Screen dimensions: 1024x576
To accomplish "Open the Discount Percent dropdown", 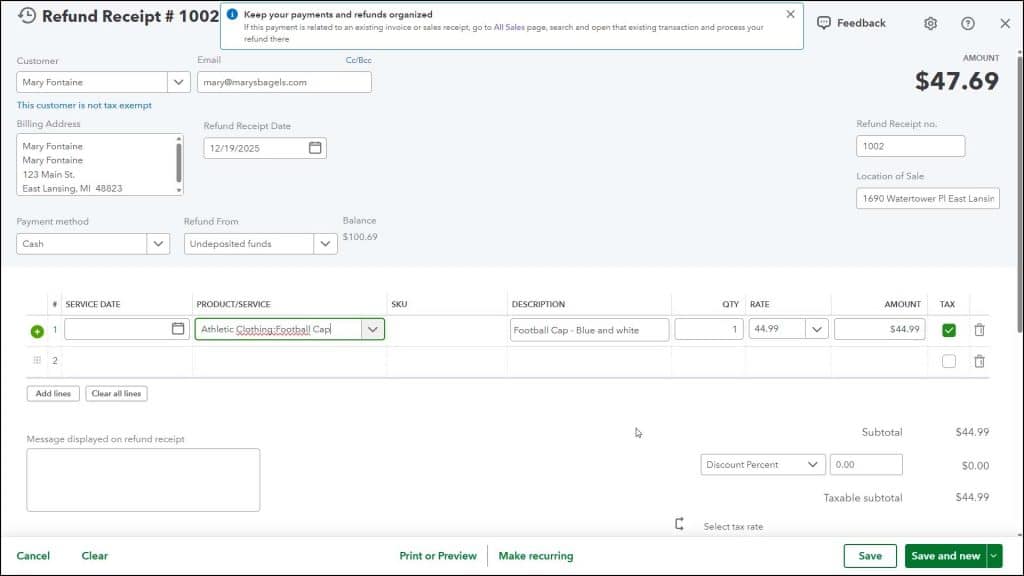I will (x=763, y=464).
